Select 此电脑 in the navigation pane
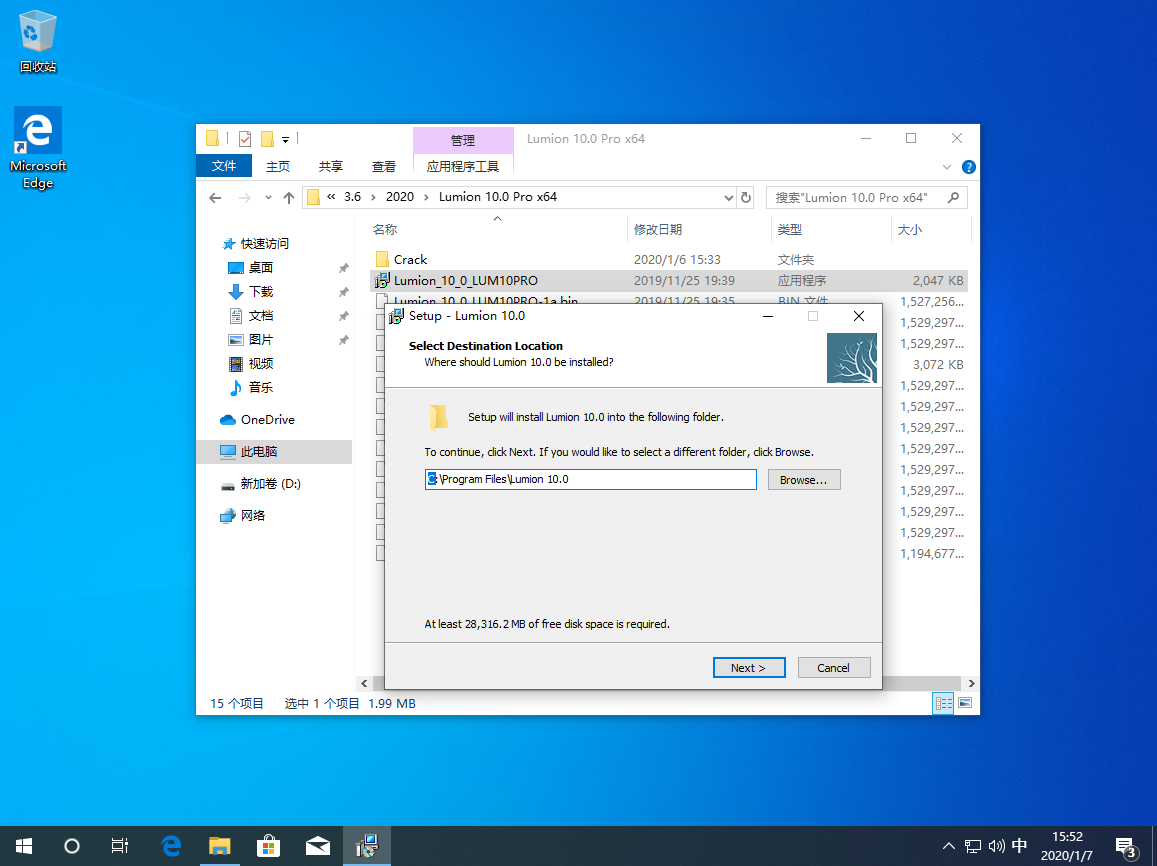Screen dimensions: 1157x866 [x=274, y=451]
